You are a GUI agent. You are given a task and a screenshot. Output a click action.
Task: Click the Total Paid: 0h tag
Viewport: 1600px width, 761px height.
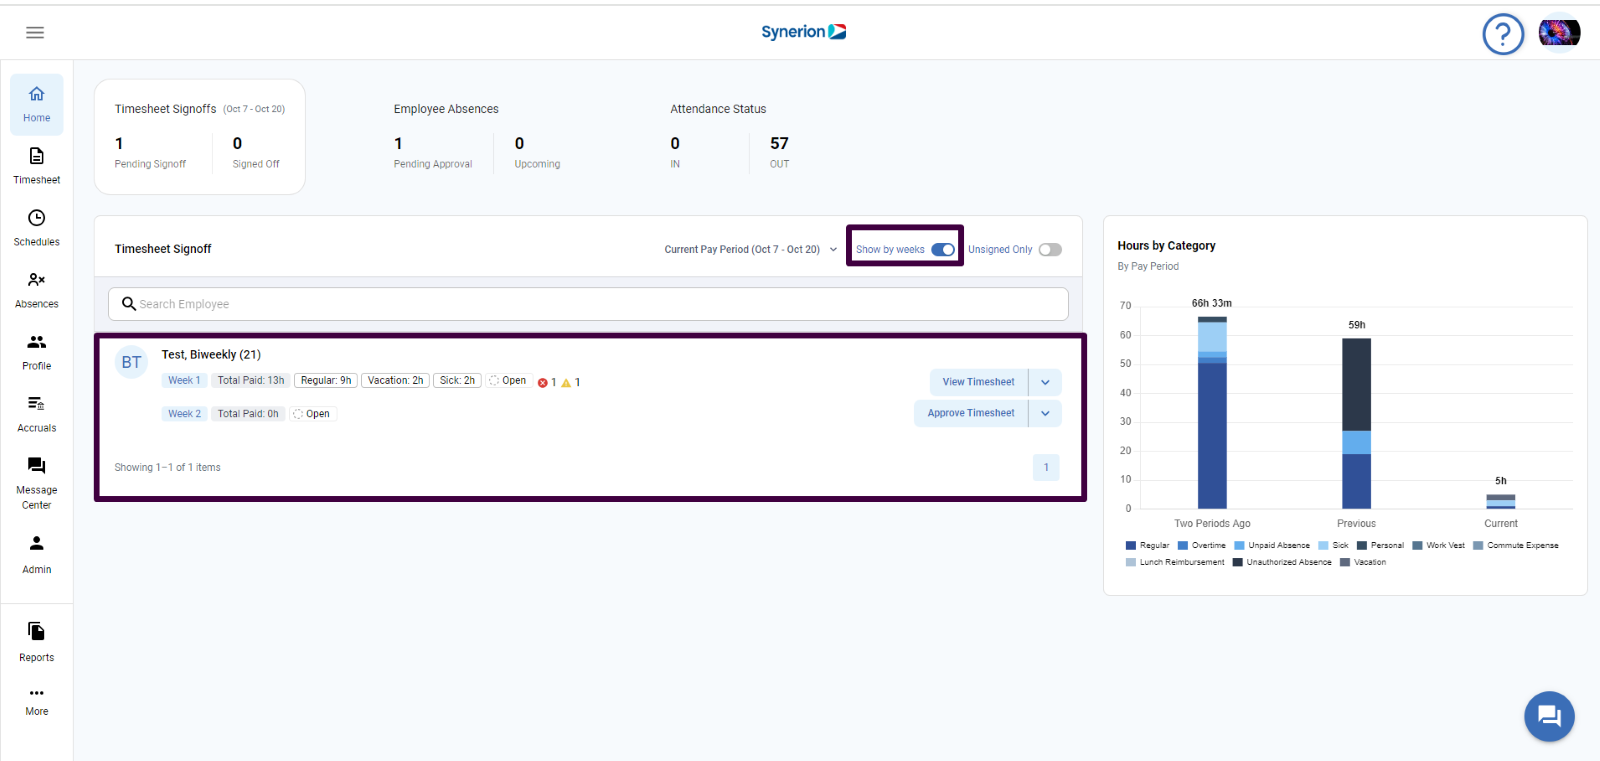[x=248, y=414]
